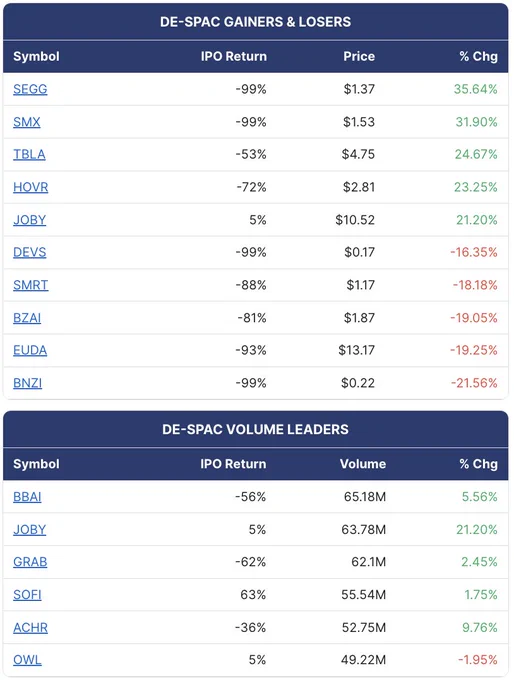
Task: Click % Chg header in volume leaders table
Action: (478, 464)
